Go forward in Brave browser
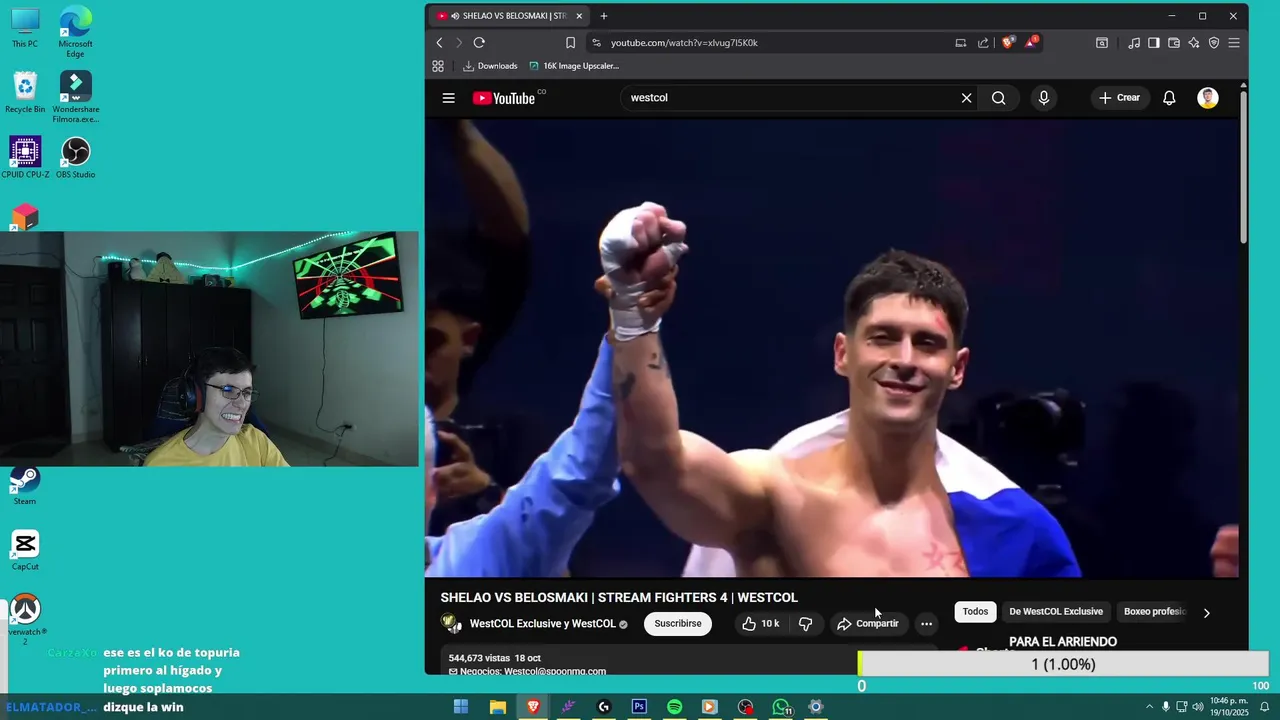Screen dimensions: 1280x720 (x=459, y=43)
